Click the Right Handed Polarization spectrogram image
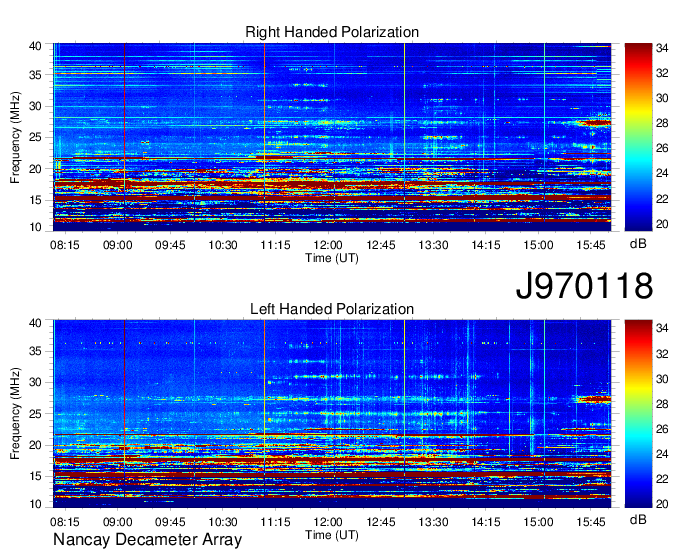The image size is (680, 552). (x=332, y=137)
